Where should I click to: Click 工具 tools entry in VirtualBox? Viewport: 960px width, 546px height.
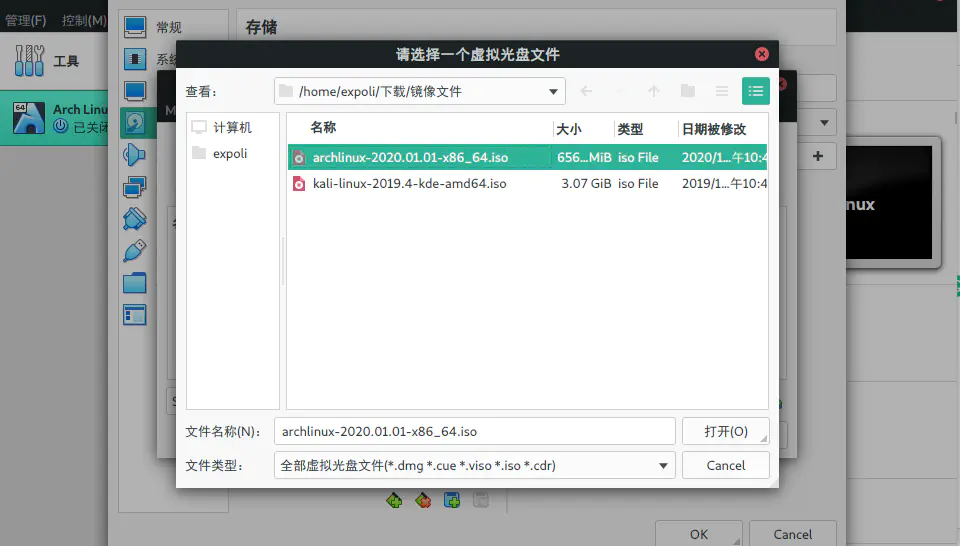point(54,61)
